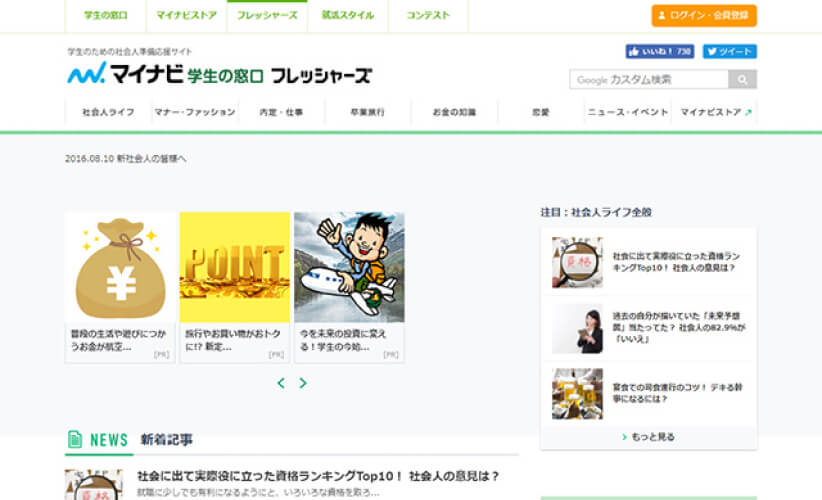
Task: Open the マイナビストア top tab
Action: pos(187,15)
